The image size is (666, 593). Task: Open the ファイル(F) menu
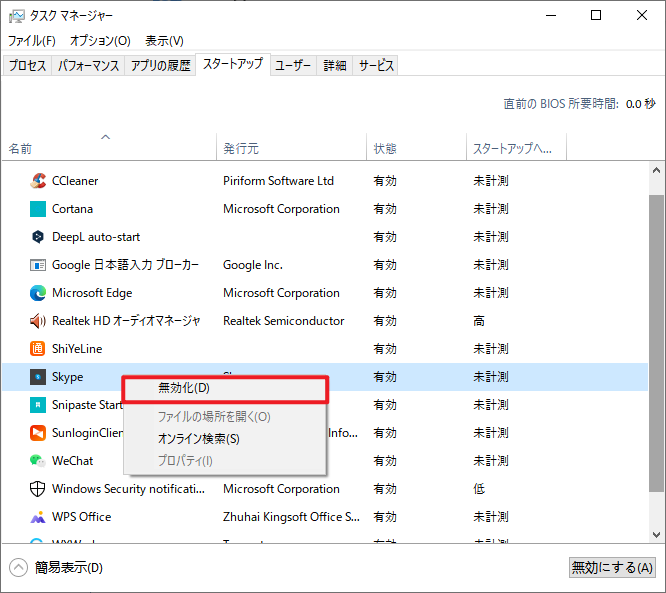click(32, 41)
